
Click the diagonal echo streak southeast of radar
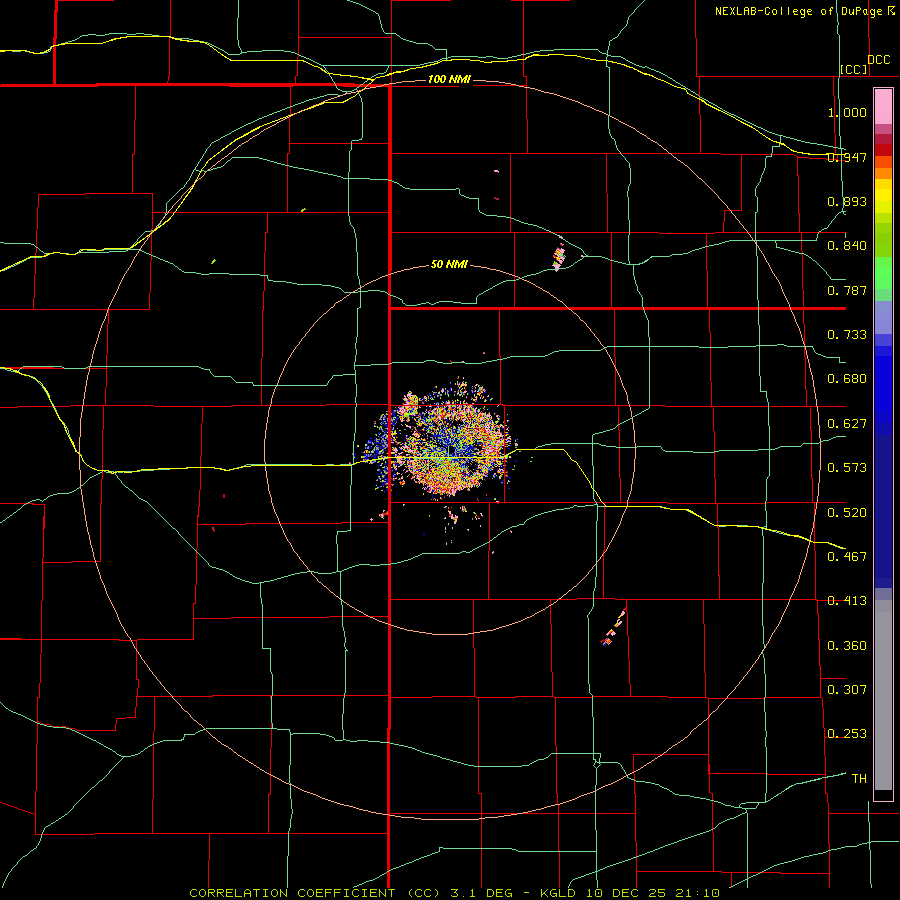tap(614, 627)
